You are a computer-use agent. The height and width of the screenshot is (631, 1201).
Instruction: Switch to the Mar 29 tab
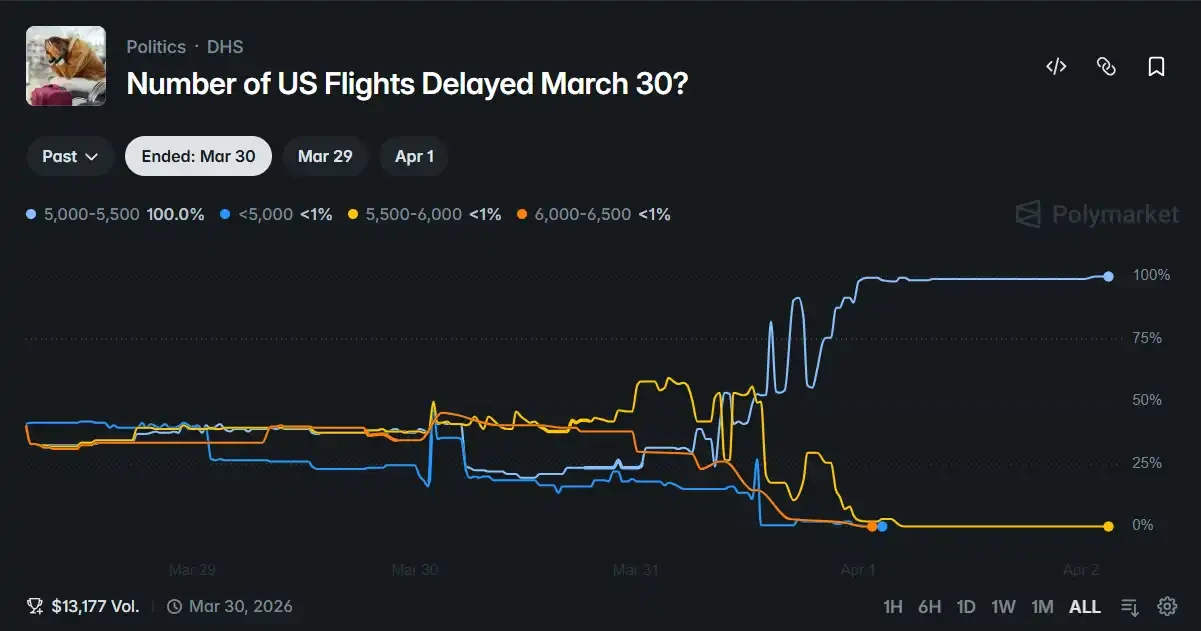click(x=325, y=156)
